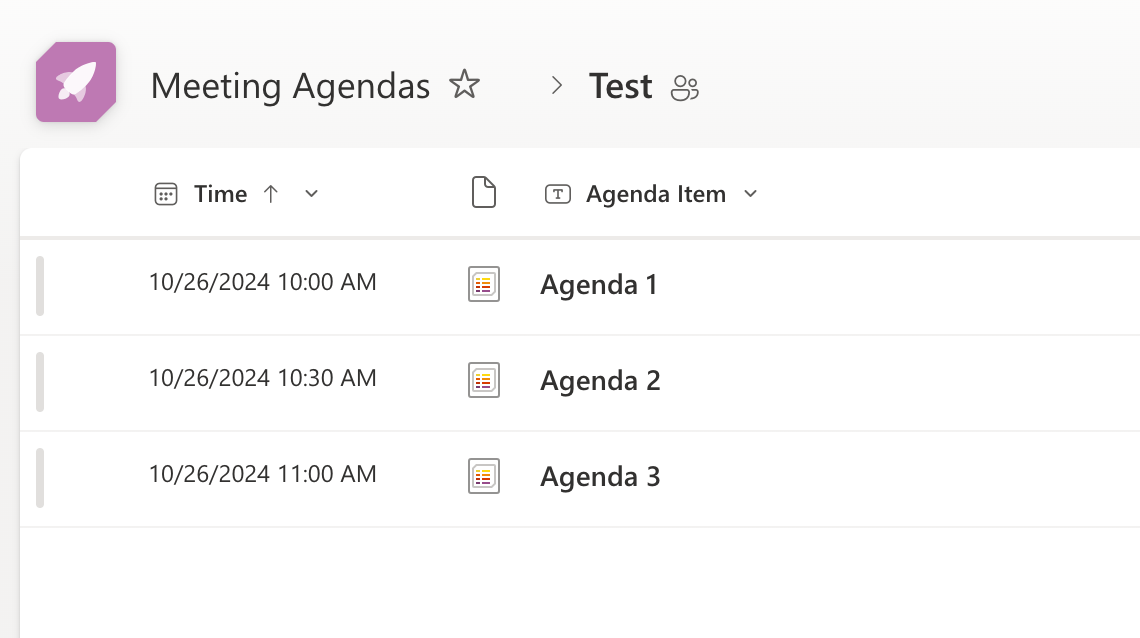The height and width of the screenshot is (638, 1140).
Task: Expand the Agenda Item column dropdown
Action: coord(751,194)
